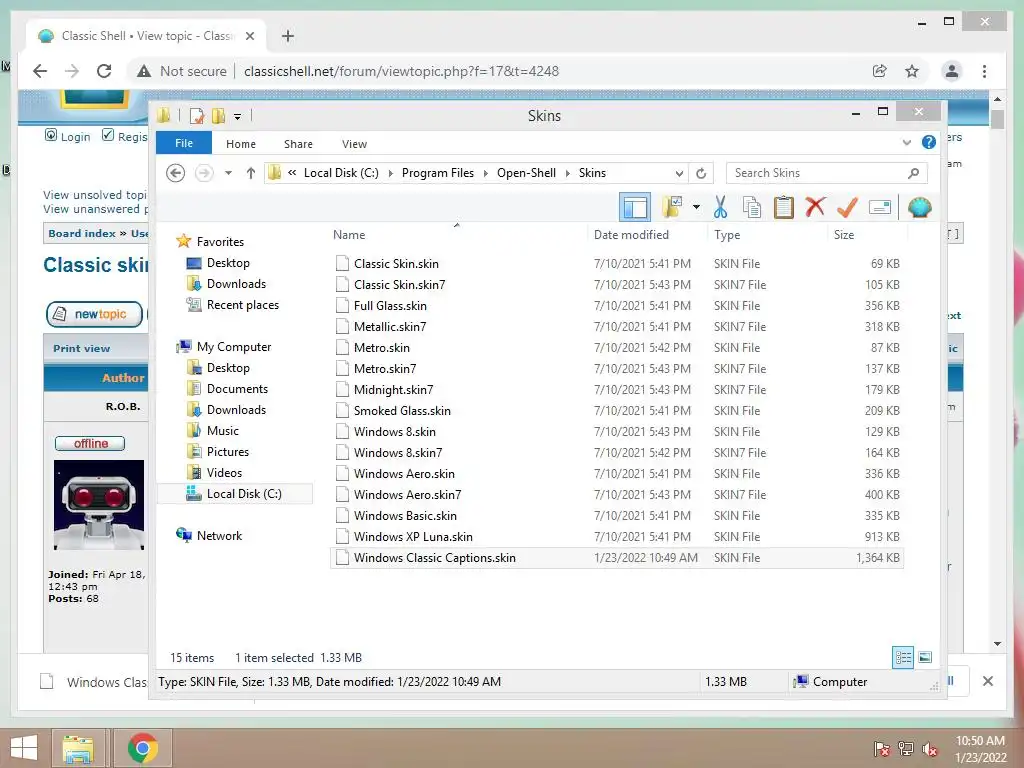Click quick access New folder icon in title bar

(x=218, y=116)
